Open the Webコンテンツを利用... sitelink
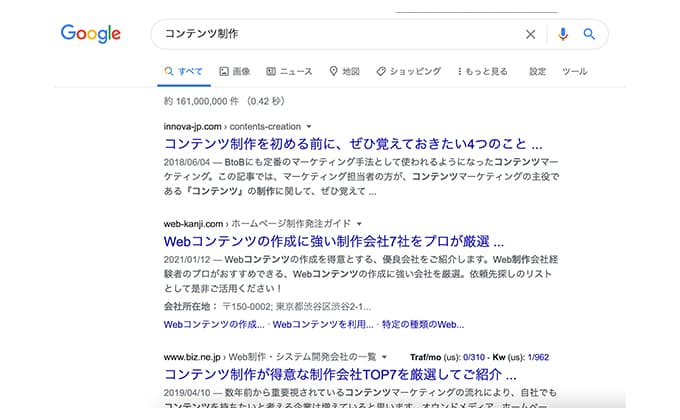 tap(323, 325)
